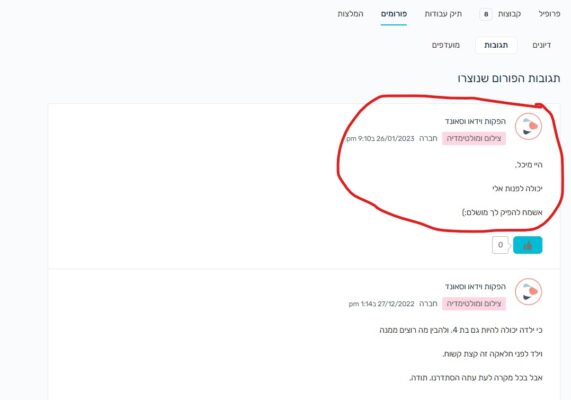Click צילום ומולטימדיה tag on 27/12/2022 reply
The image size is (571, 400).
pyautogui.click(x=474, y=303)
